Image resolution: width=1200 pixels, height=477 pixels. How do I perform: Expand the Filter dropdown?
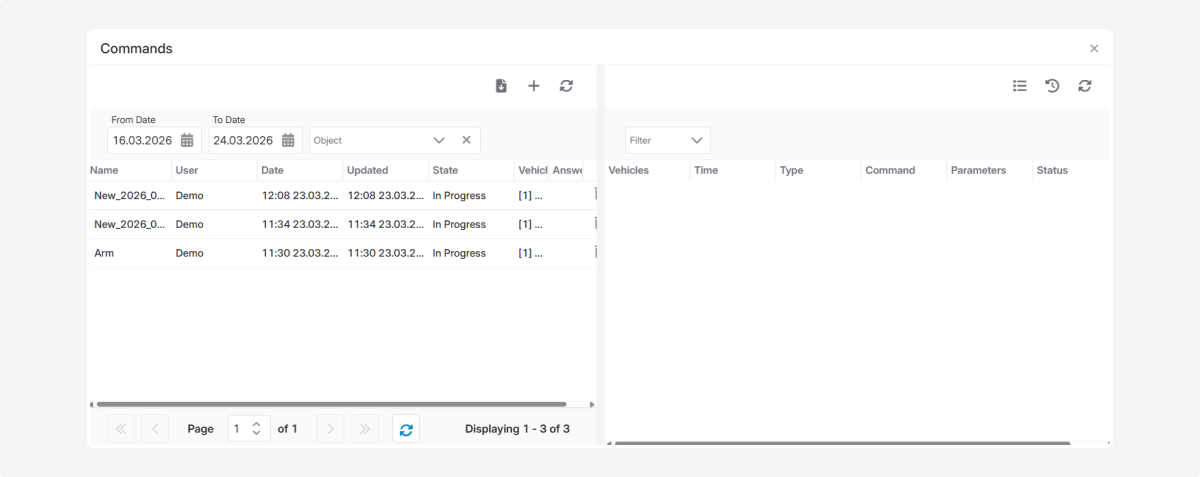[x=697, y=141]
